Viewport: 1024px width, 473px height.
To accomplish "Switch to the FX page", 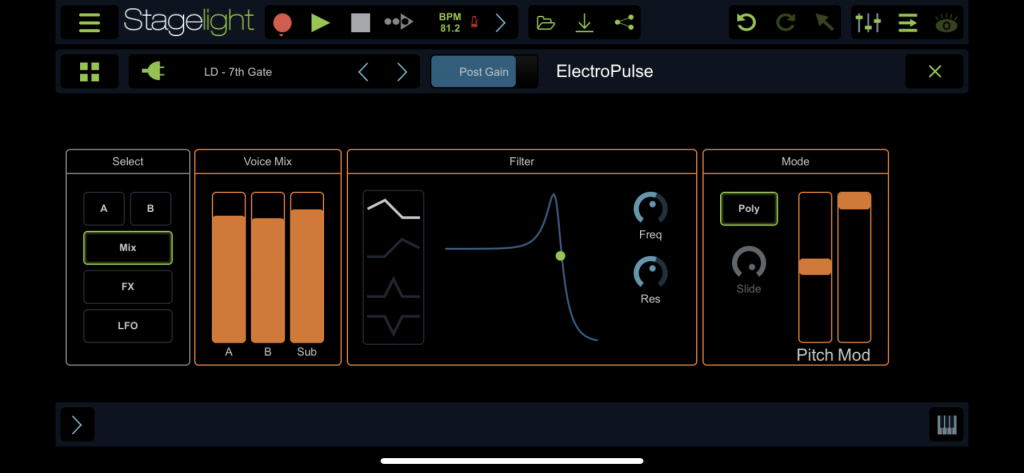I will (128, 287).
